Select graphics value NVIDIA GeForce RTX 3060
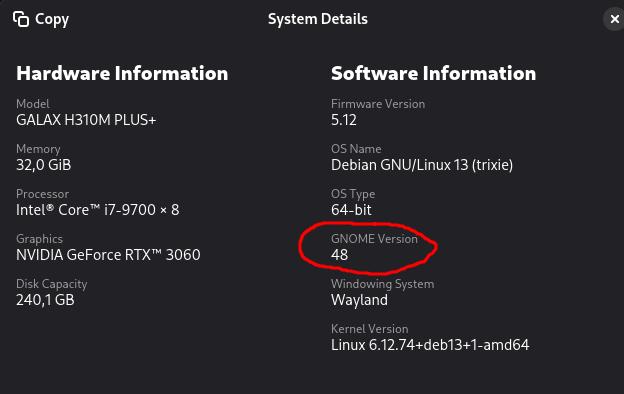The image size is (624, 394). pyautogui.click(x=108, y=255)
